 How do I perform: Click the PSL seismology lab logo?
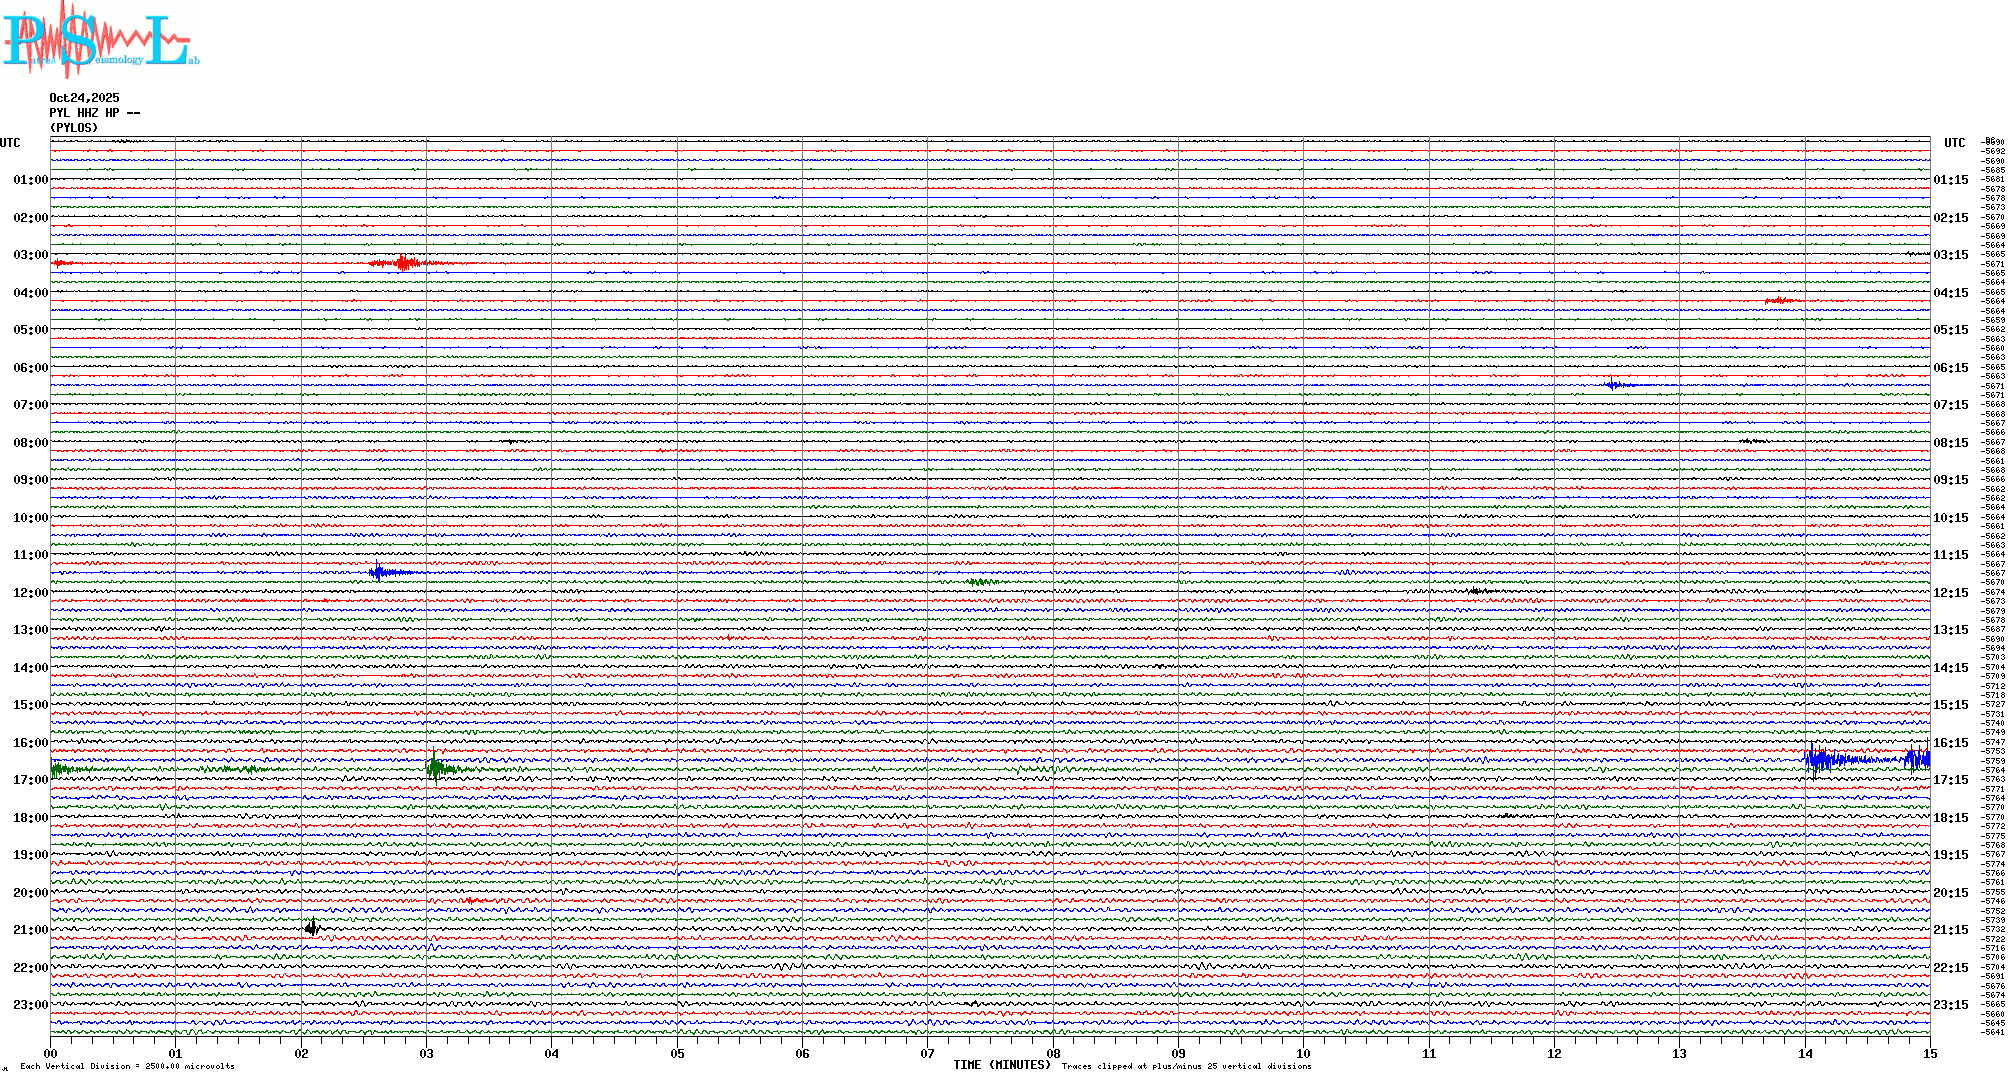pyautogui.click(x=100, y=40)
